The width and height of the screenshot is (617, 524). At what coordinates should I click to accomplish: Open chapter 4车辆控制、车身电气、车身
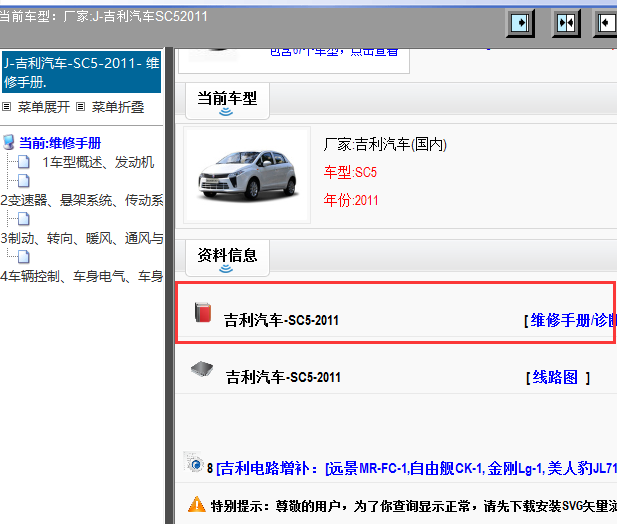coord(82,276)
